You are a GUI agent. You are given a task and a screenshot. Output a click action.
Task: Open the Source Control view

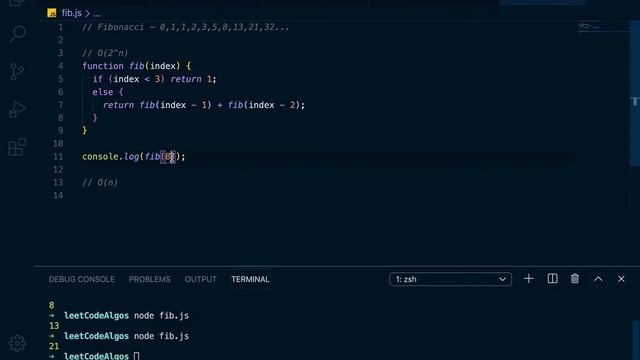pos(17,71)
